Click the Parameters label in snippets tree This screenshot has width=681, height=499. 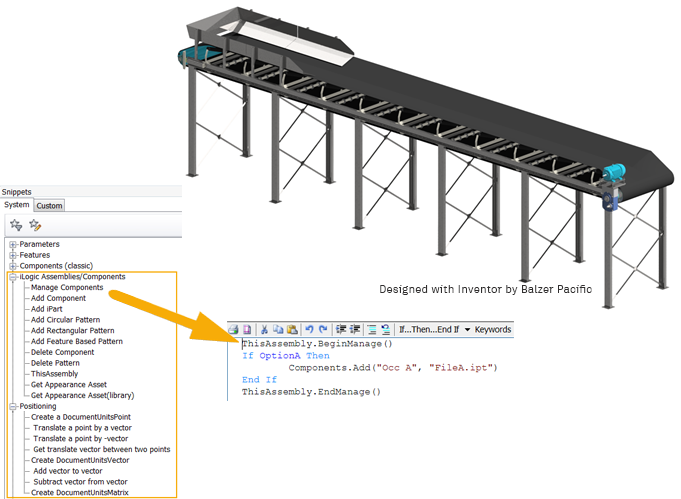coord(39,245)
